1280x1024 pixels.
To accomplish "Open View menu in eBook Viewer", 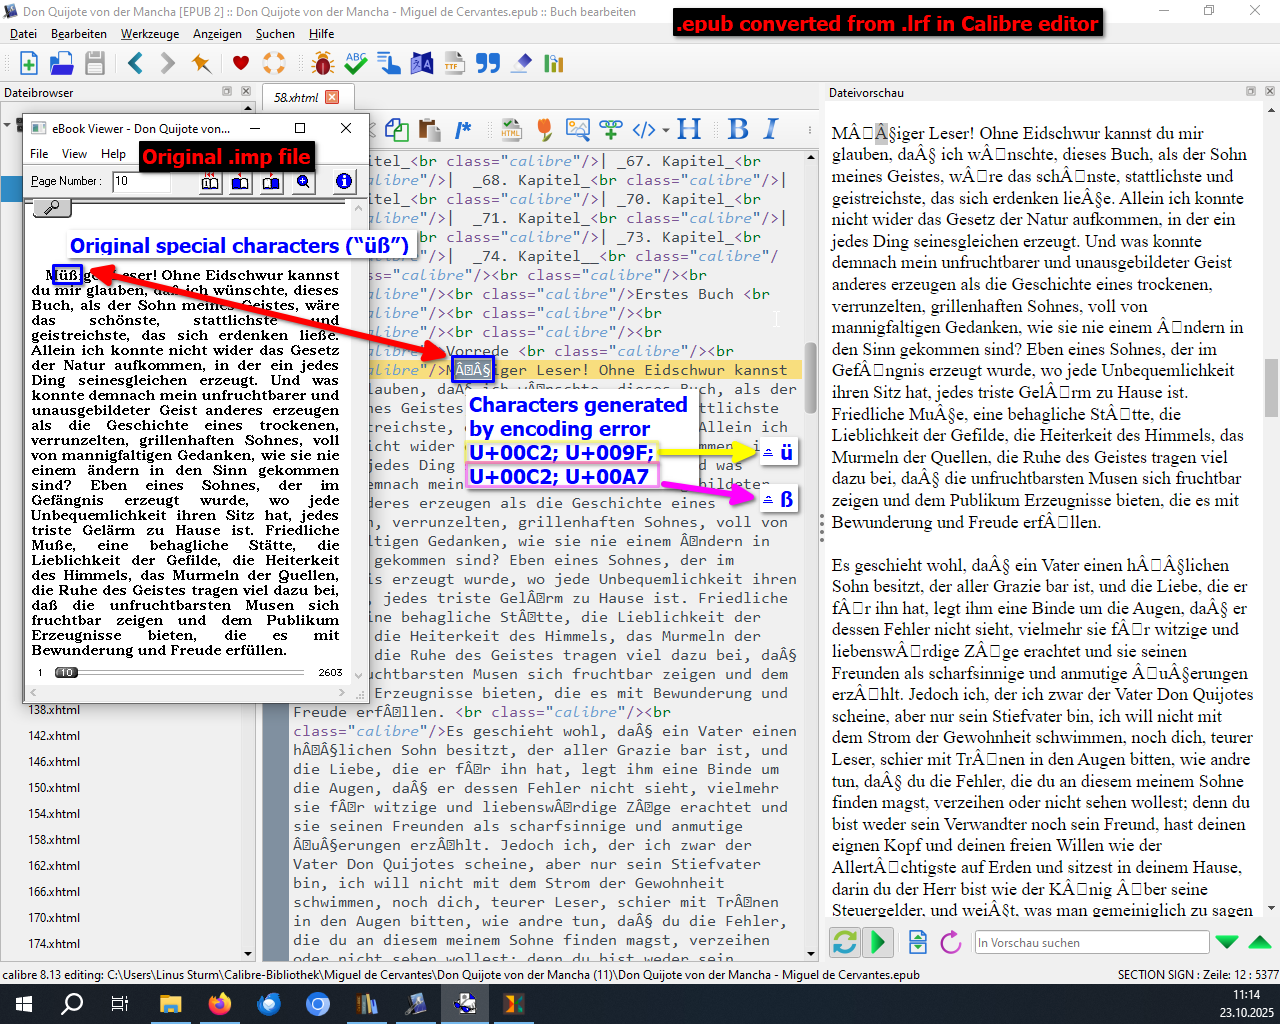I will [x=75, y=154].
